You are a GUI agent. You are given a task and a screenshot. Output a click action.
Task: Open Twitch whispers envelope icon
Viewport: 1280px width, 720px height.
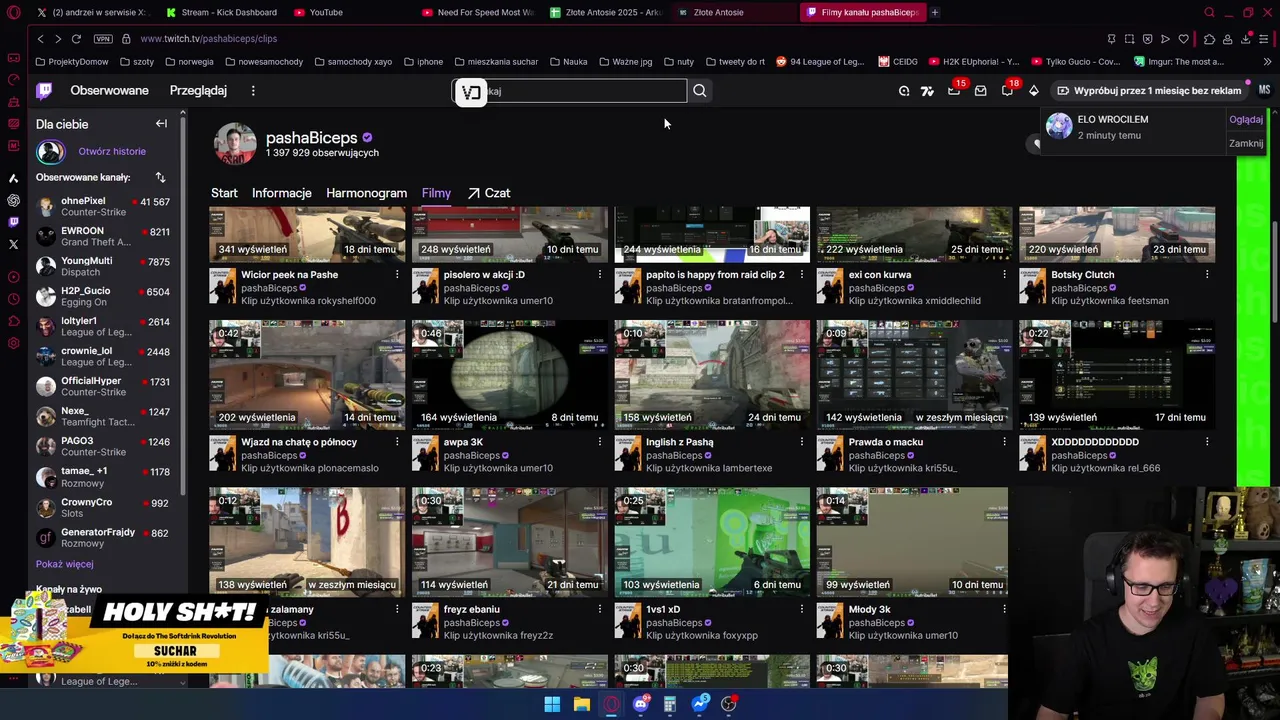click(x=980, y=91)
